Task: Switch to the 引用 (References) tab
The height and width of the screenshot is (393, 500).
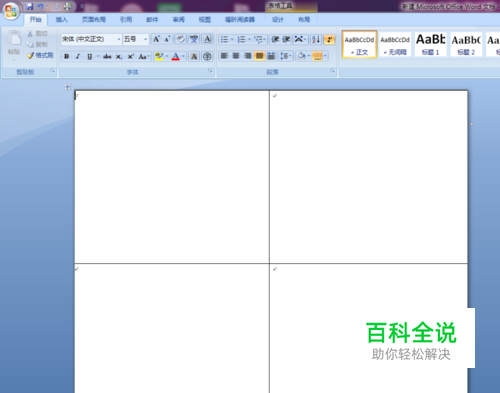Action: point(126,20)
